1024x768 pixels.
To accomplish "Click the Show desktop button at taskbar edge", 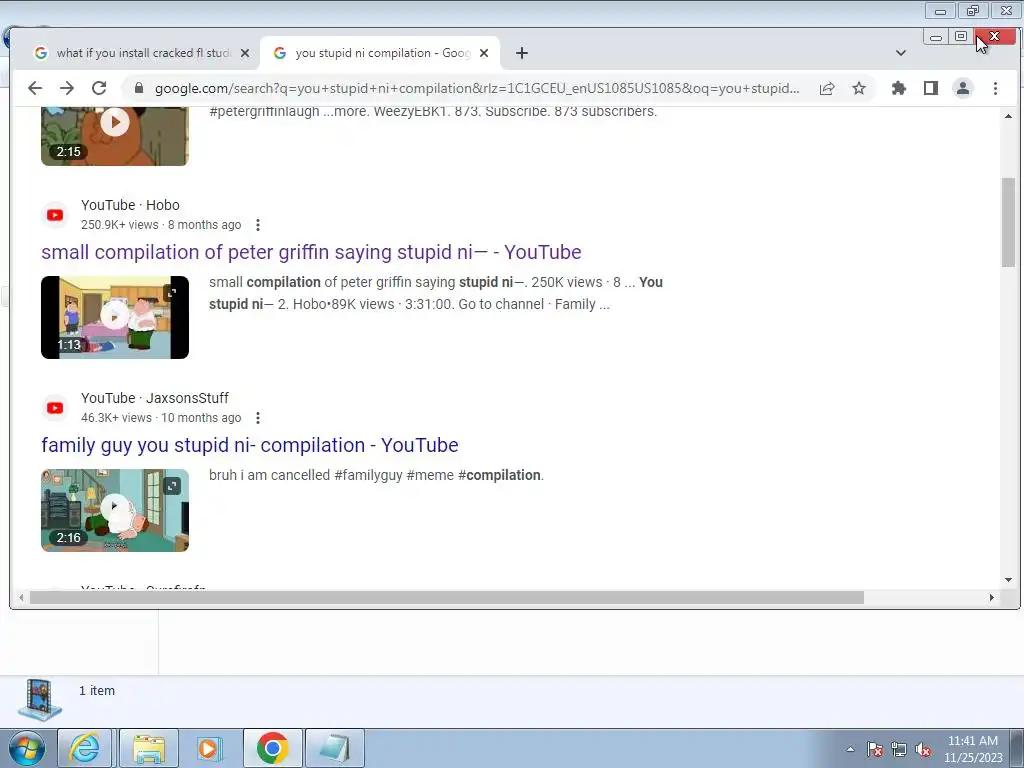I will [x=1017, y=748].
